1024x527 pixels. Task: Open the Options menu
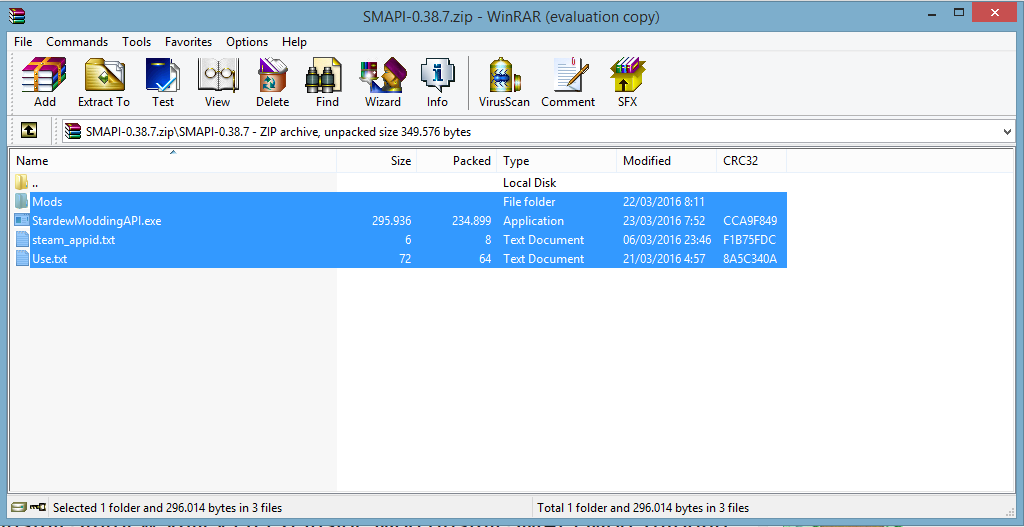point(247,42)
